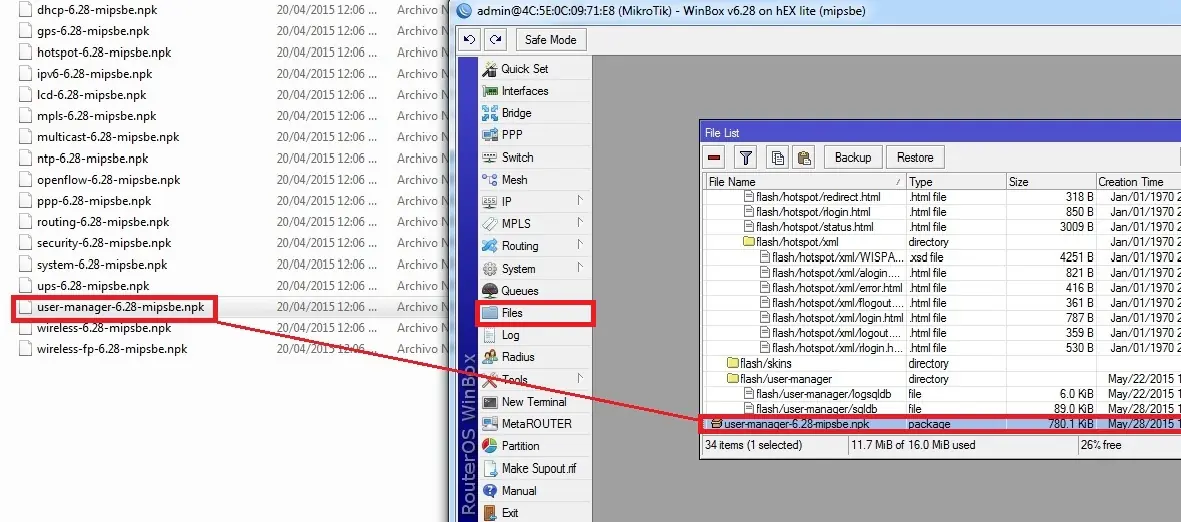Sort by Type column header

point(956,182)
